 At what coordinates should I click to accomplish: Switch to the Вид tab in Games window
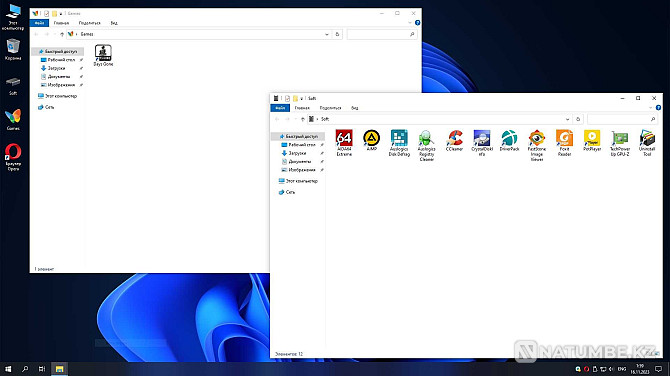click(114, 23)
